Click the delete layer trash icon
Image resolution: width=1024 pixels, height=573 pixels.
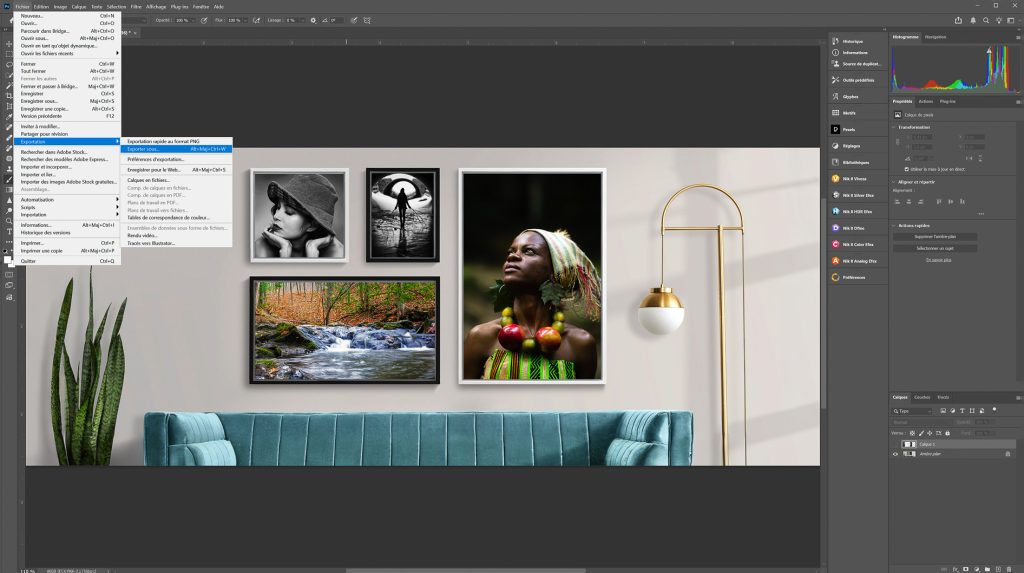tap(1009, 569)
